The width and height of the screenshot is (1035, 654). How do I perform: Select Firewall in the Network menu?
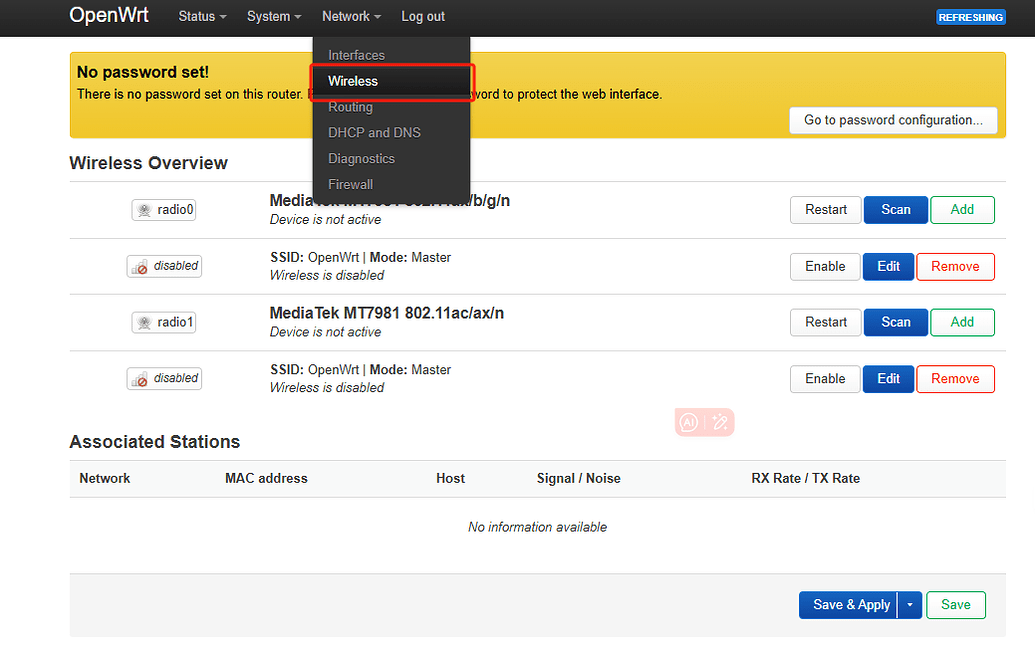coord(351,184)
